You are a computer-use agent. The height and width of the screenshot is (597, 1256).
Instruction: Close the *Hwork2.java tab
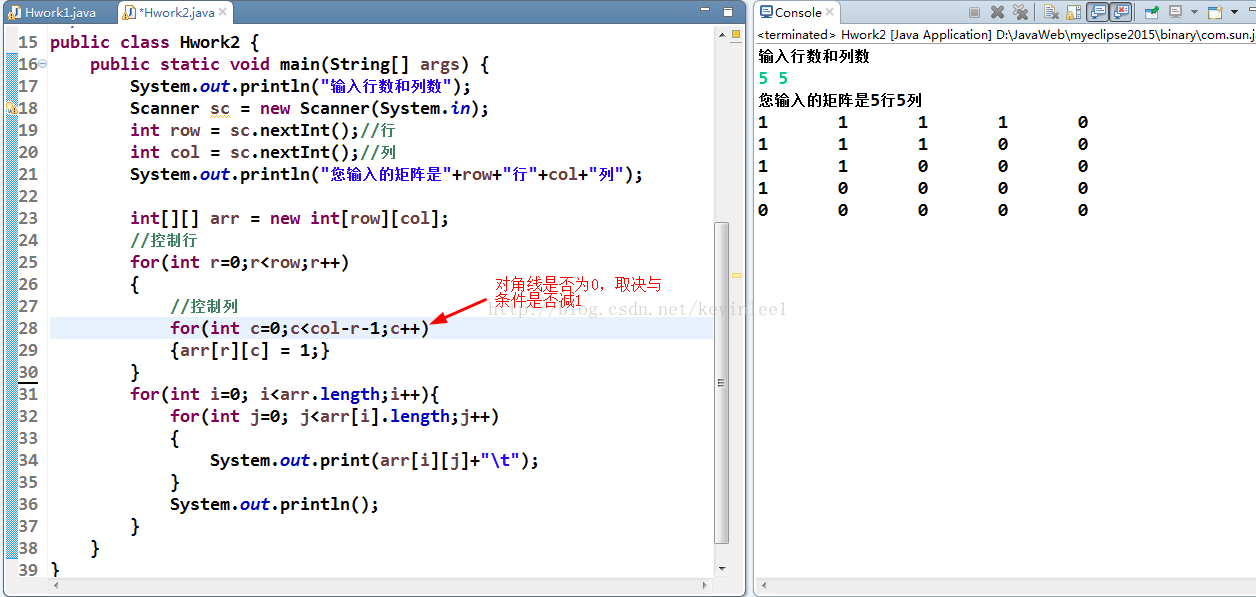click(x=224, y=12)
